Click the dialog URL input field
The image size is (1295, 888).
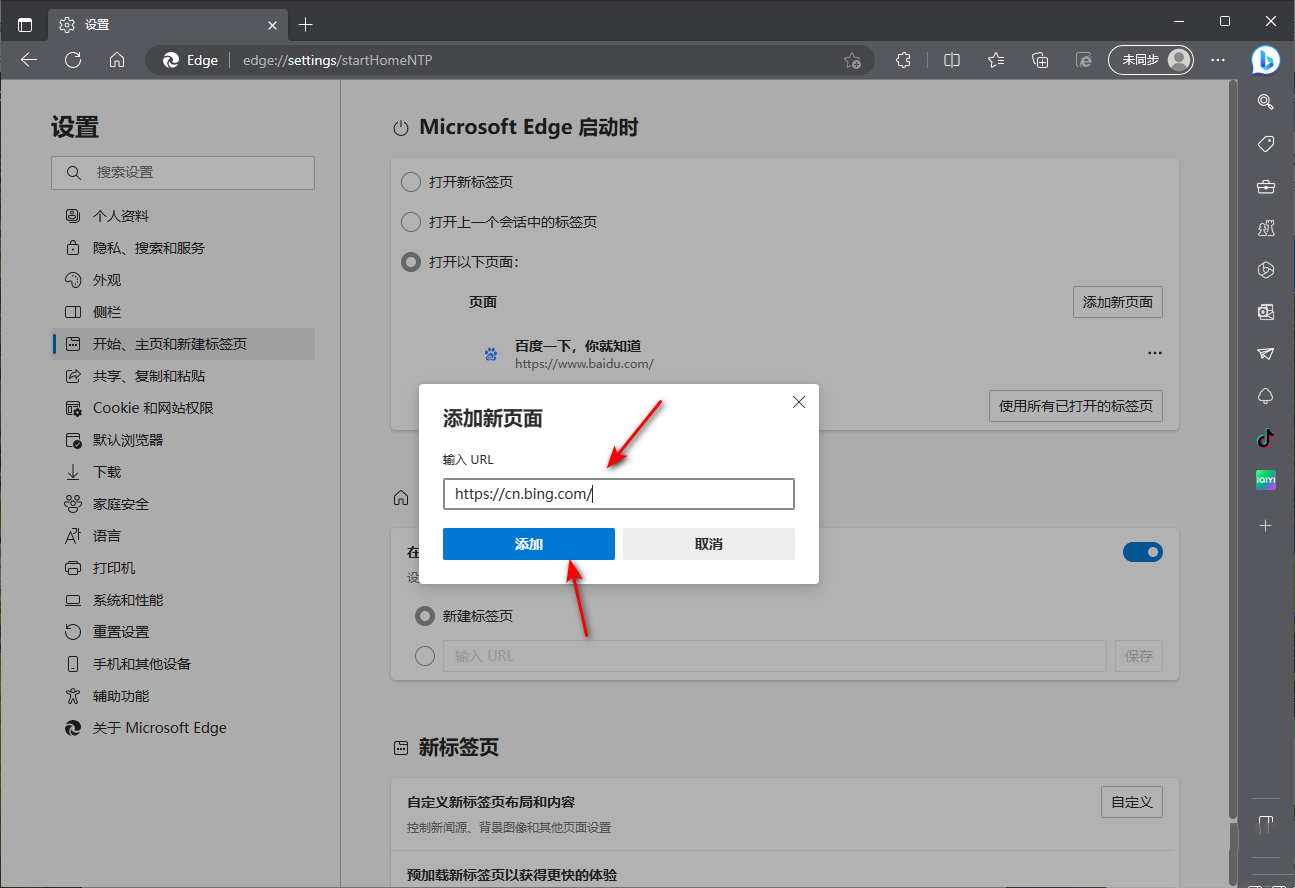pyautogui.click(x=619, y=494)
